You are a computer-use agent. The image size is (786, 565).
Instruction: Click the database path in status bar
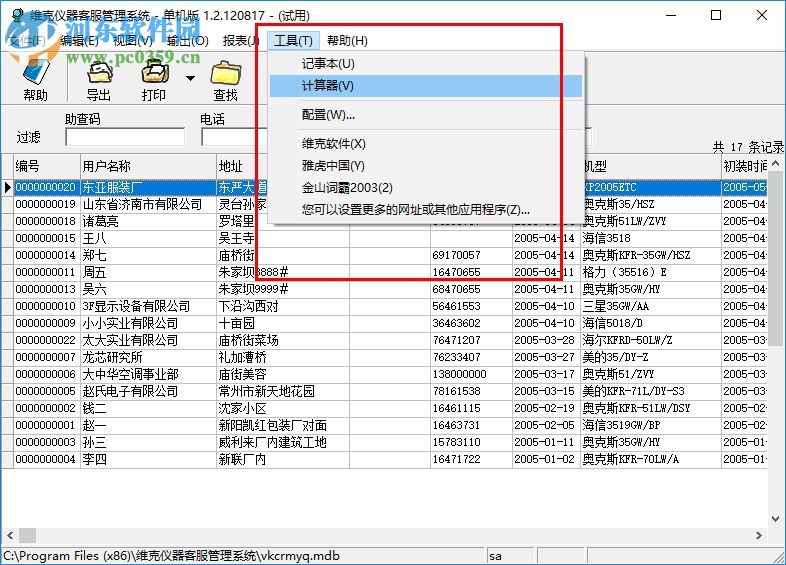pyautogui.click(x=172, y=556)
